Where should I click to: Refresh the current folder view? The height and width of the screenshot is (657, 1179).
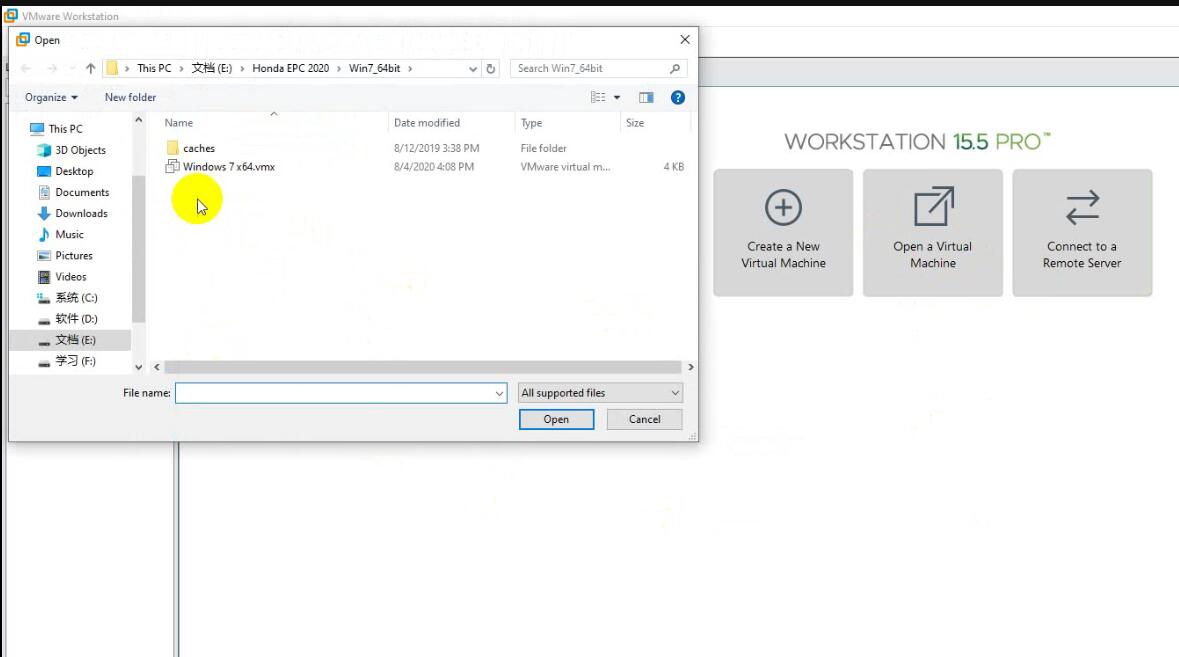490,68
